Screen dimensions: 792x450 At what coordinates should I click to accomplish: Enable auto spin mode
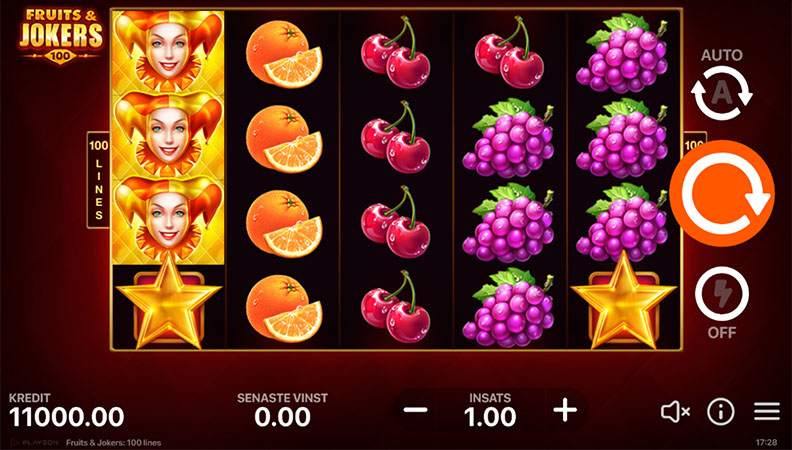pos(722,93)
